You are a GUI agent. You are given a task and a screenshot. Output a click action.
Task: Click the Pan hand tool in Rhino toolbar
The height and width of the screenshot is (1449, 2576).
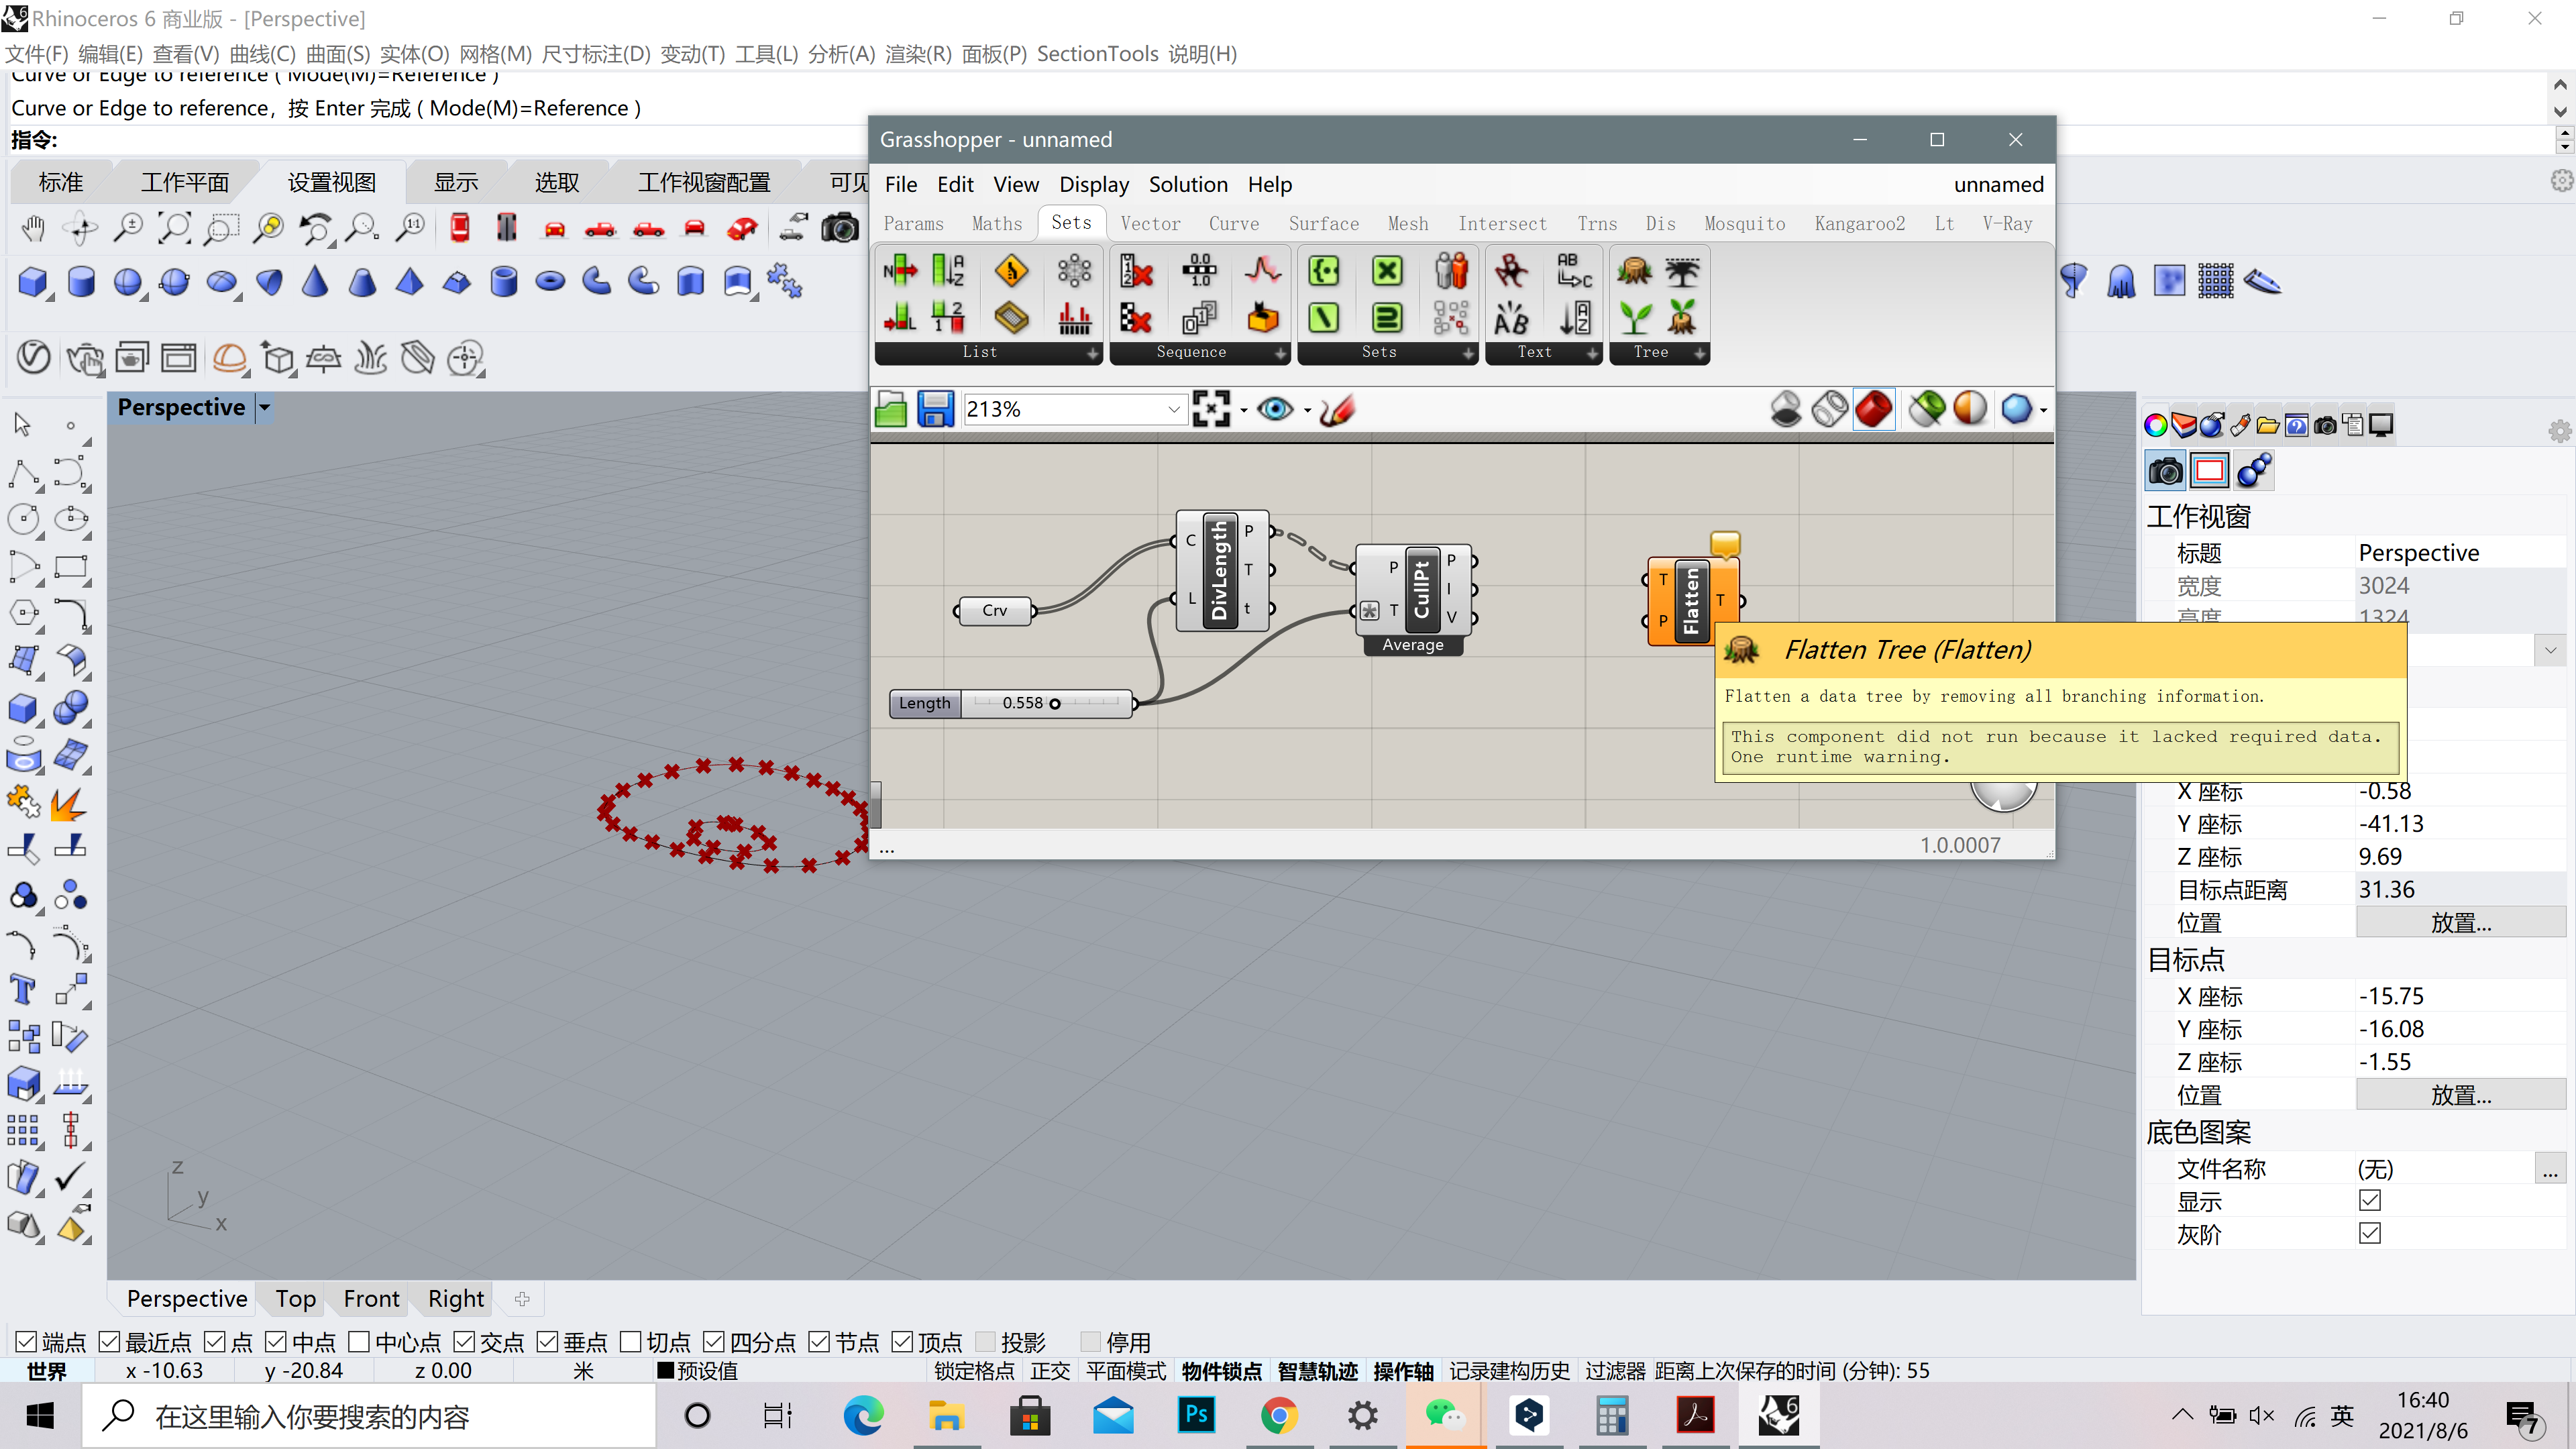(x=33, y=228)
